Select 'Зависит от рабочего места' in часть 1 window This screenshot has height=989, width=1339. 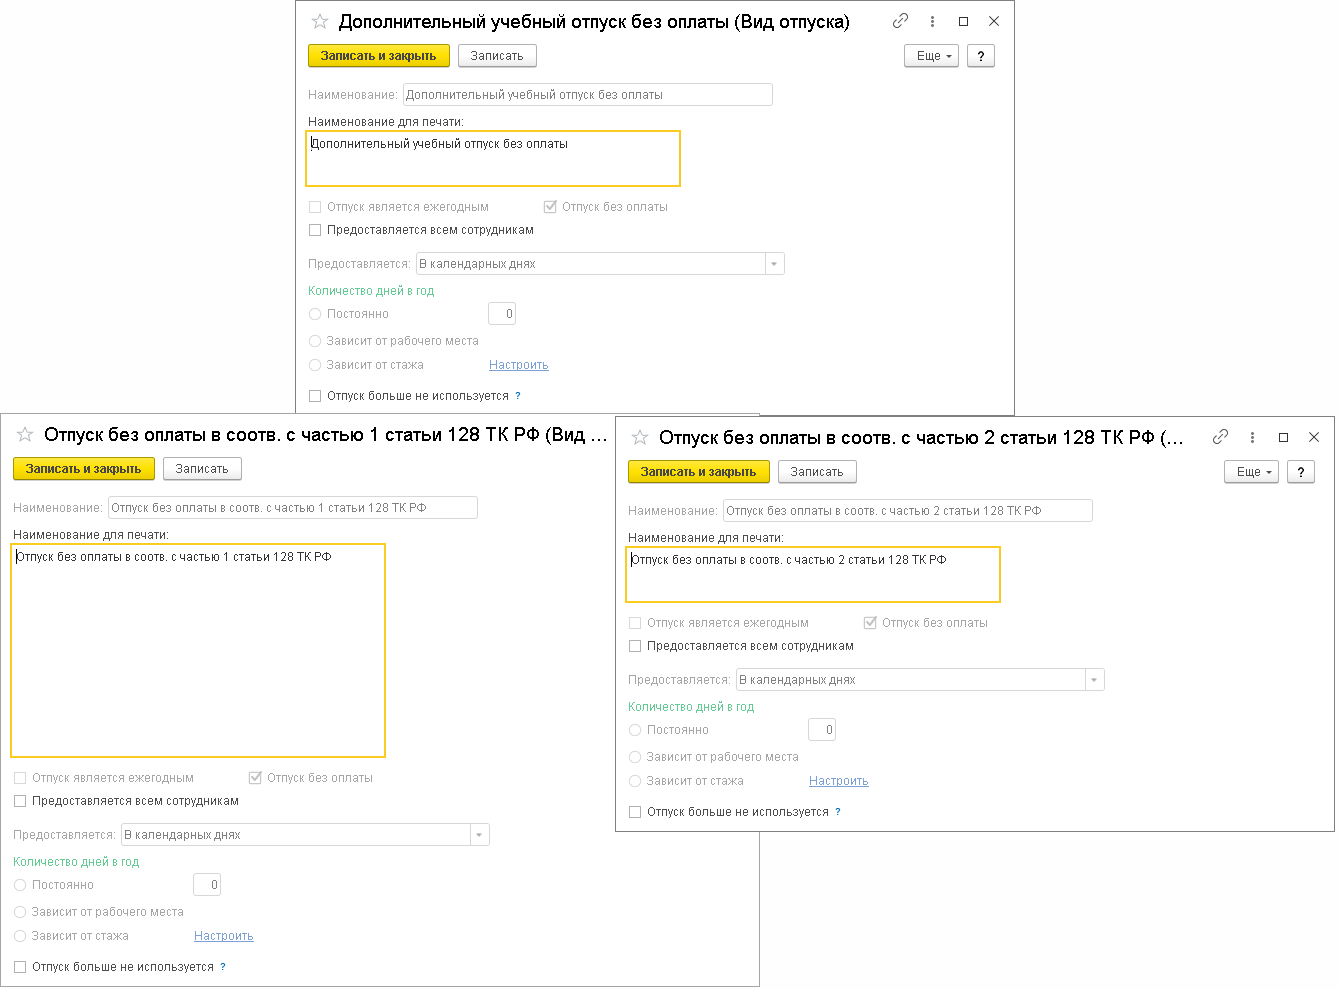[x=20, y=912]
